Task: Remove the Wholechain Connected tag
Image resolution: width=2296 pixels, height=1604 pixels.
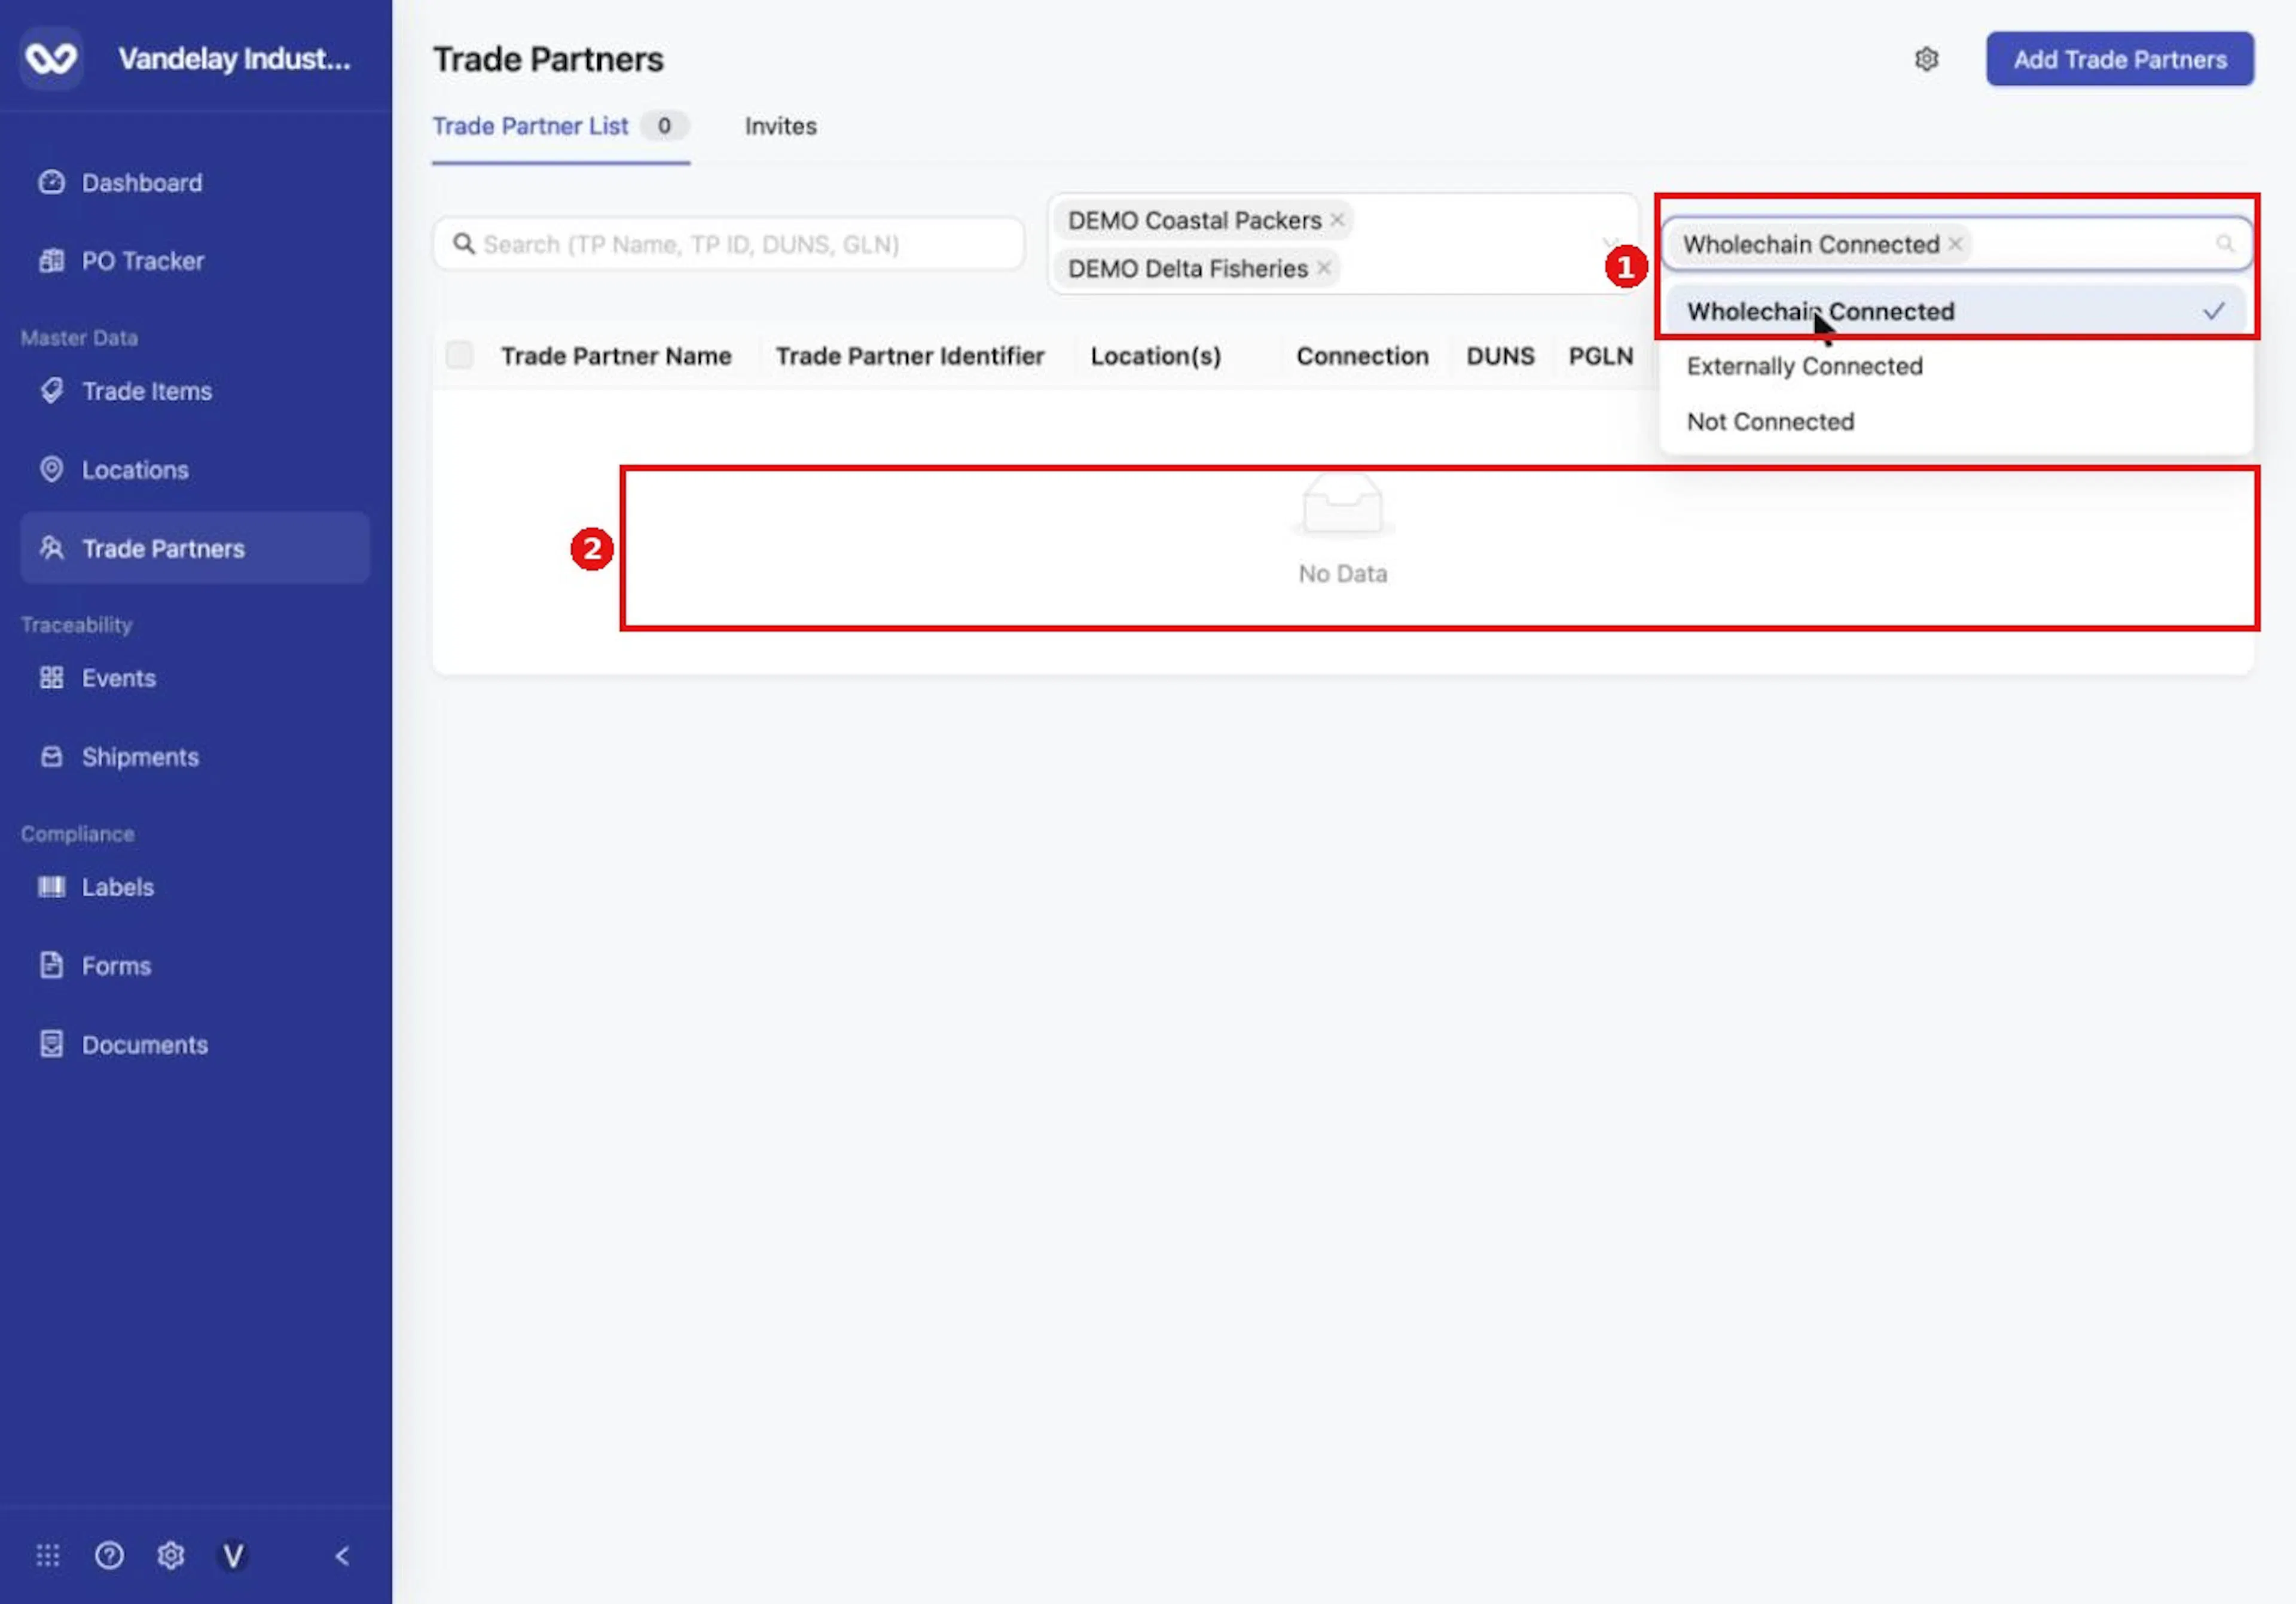Action: click(1955, 244)
